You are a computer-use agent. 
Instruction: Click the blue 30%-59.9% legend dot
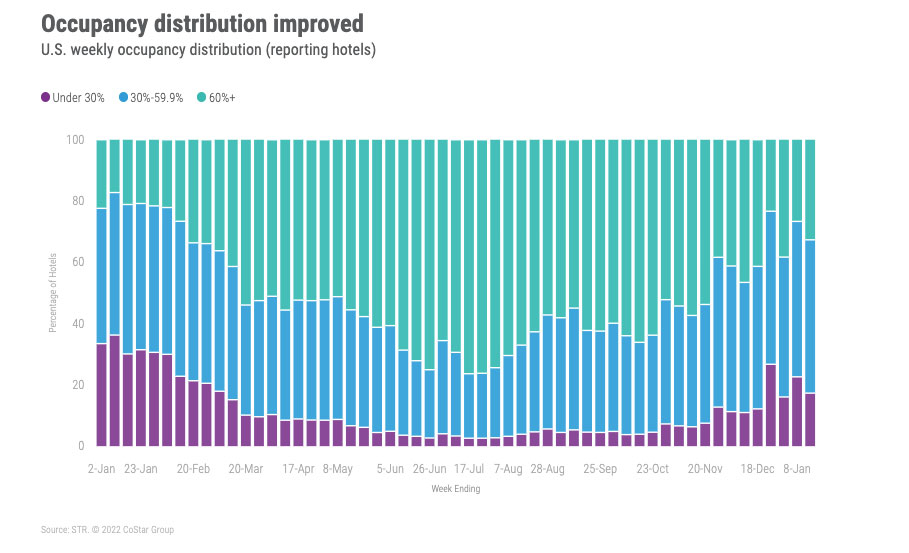(124, 97)
